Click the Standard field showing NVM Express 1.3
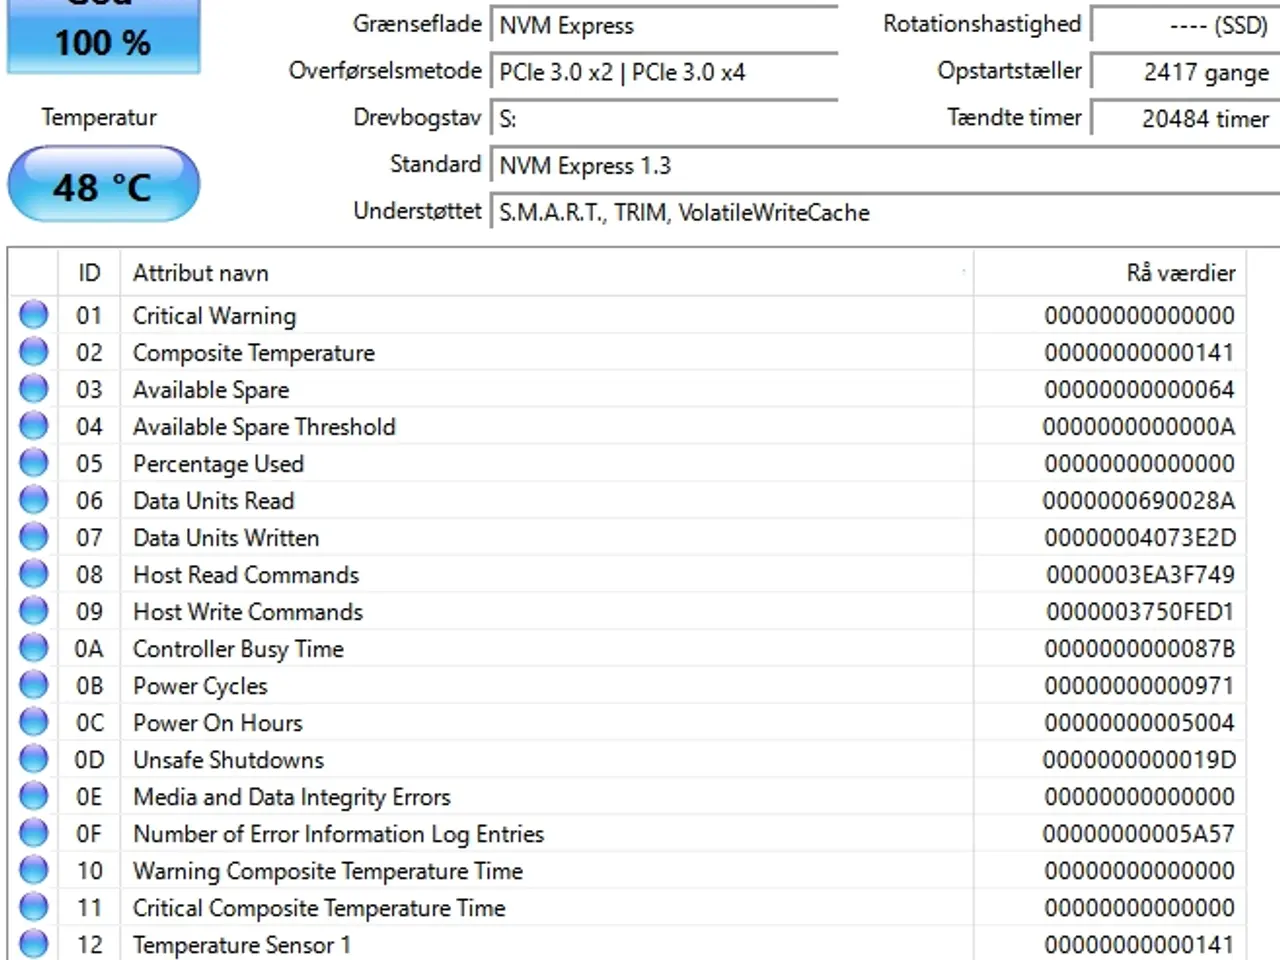1280x960 pixels. click(x=885, y=165)
